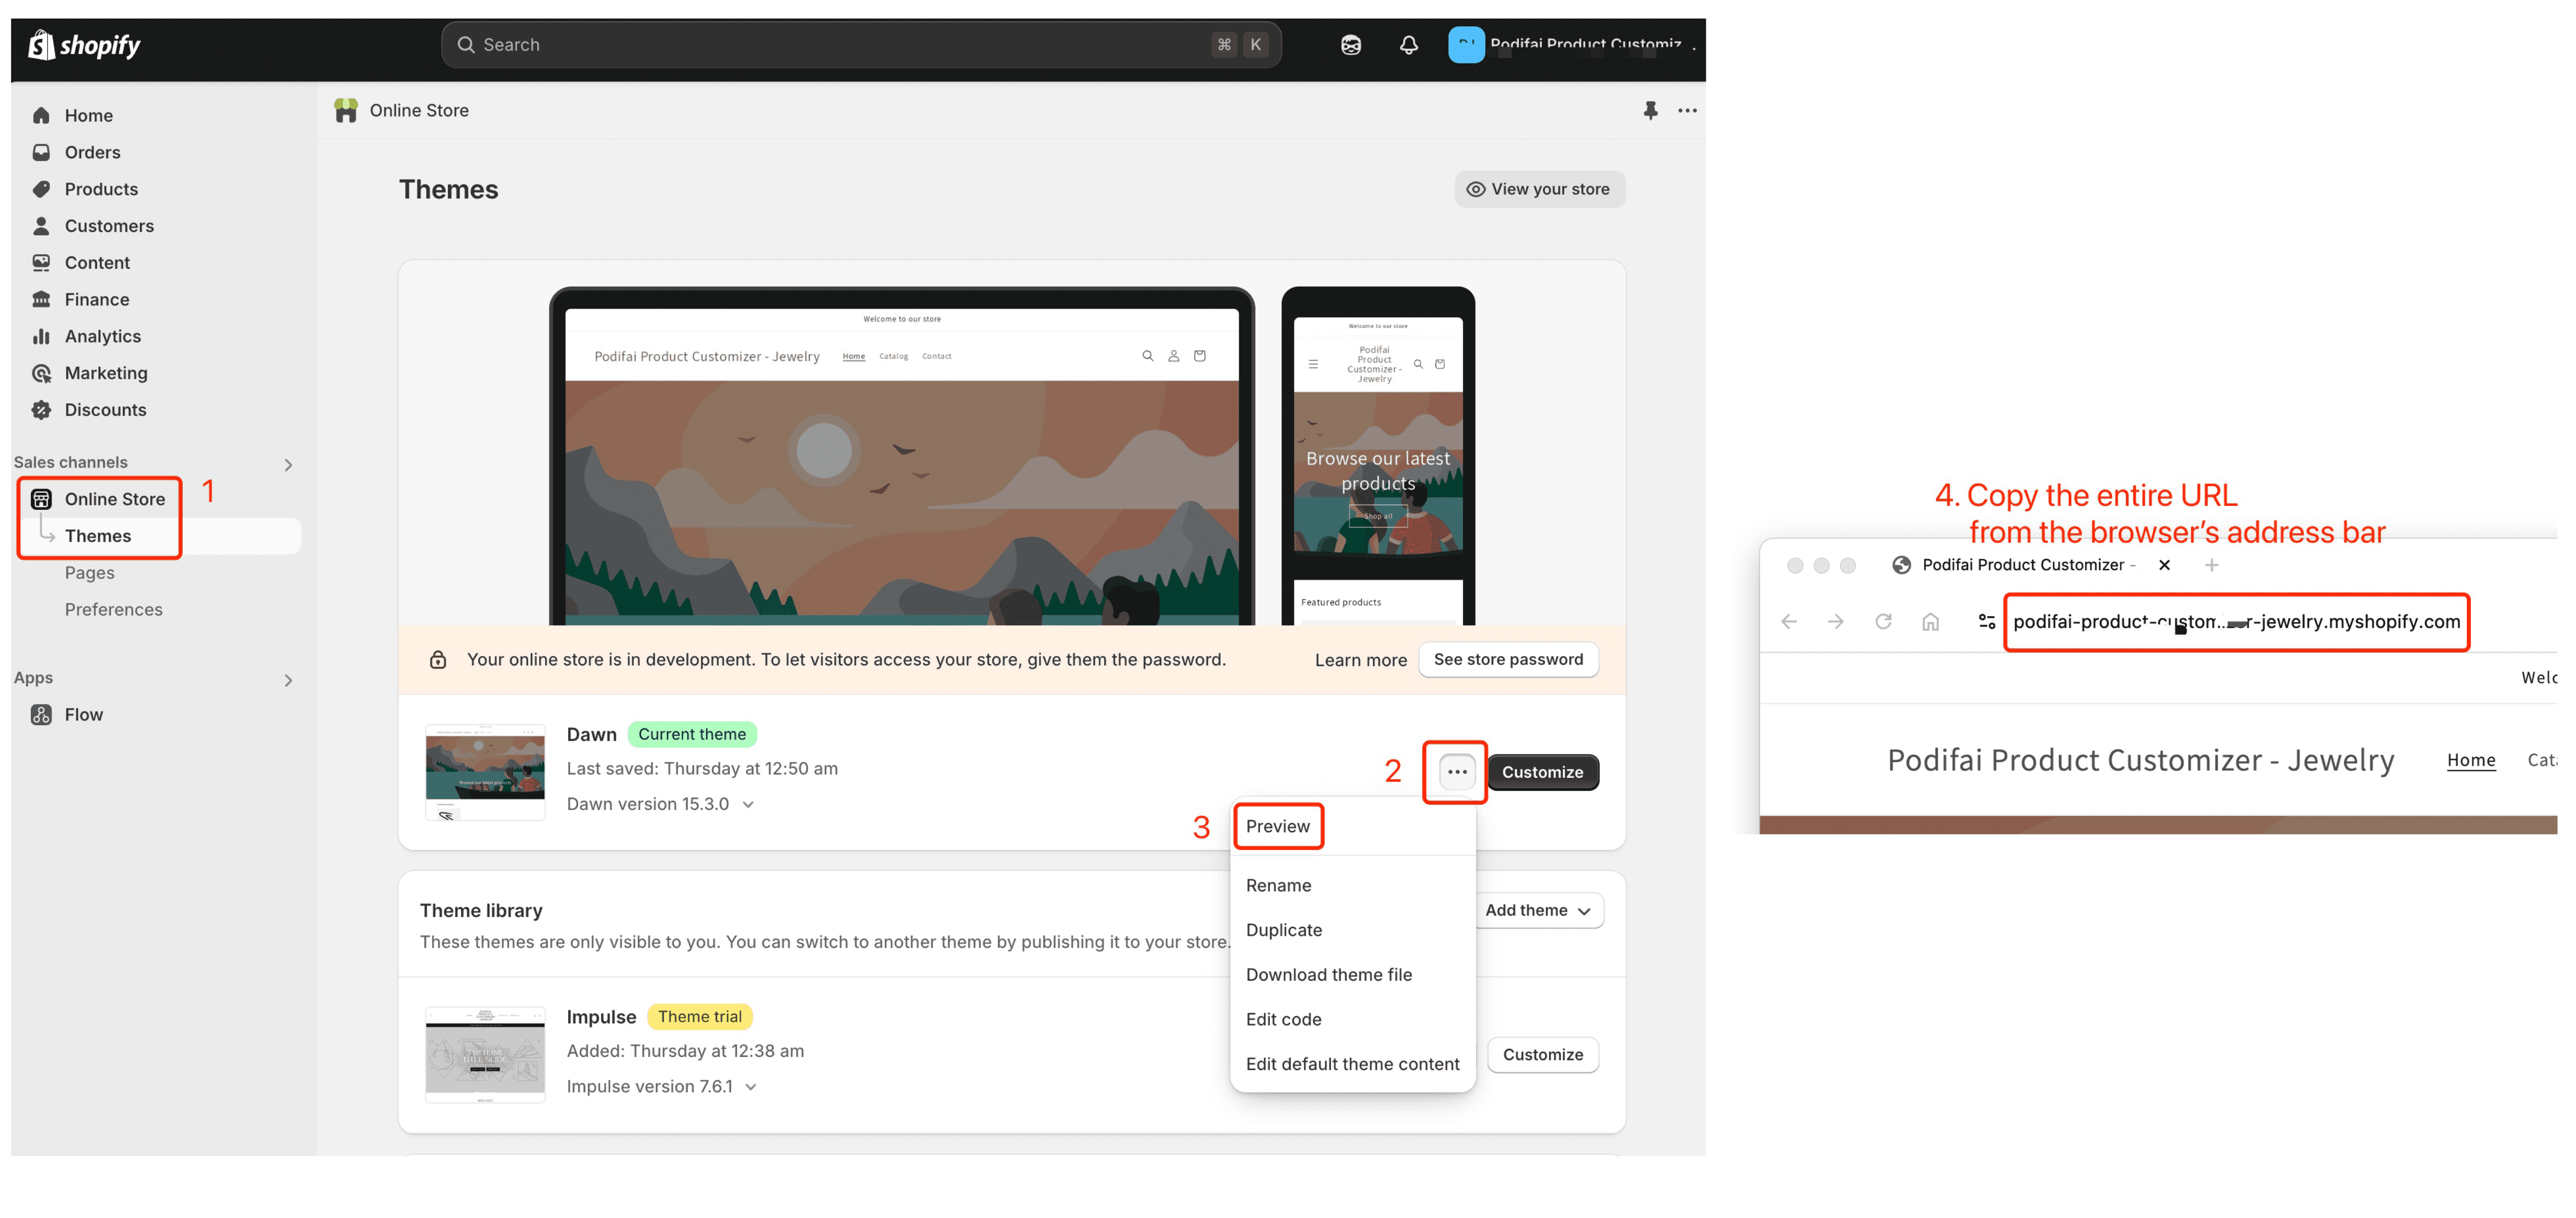Viewport: 2576px width, 1218px height.
Task: Open the Customers section
Action: point(108,226)
